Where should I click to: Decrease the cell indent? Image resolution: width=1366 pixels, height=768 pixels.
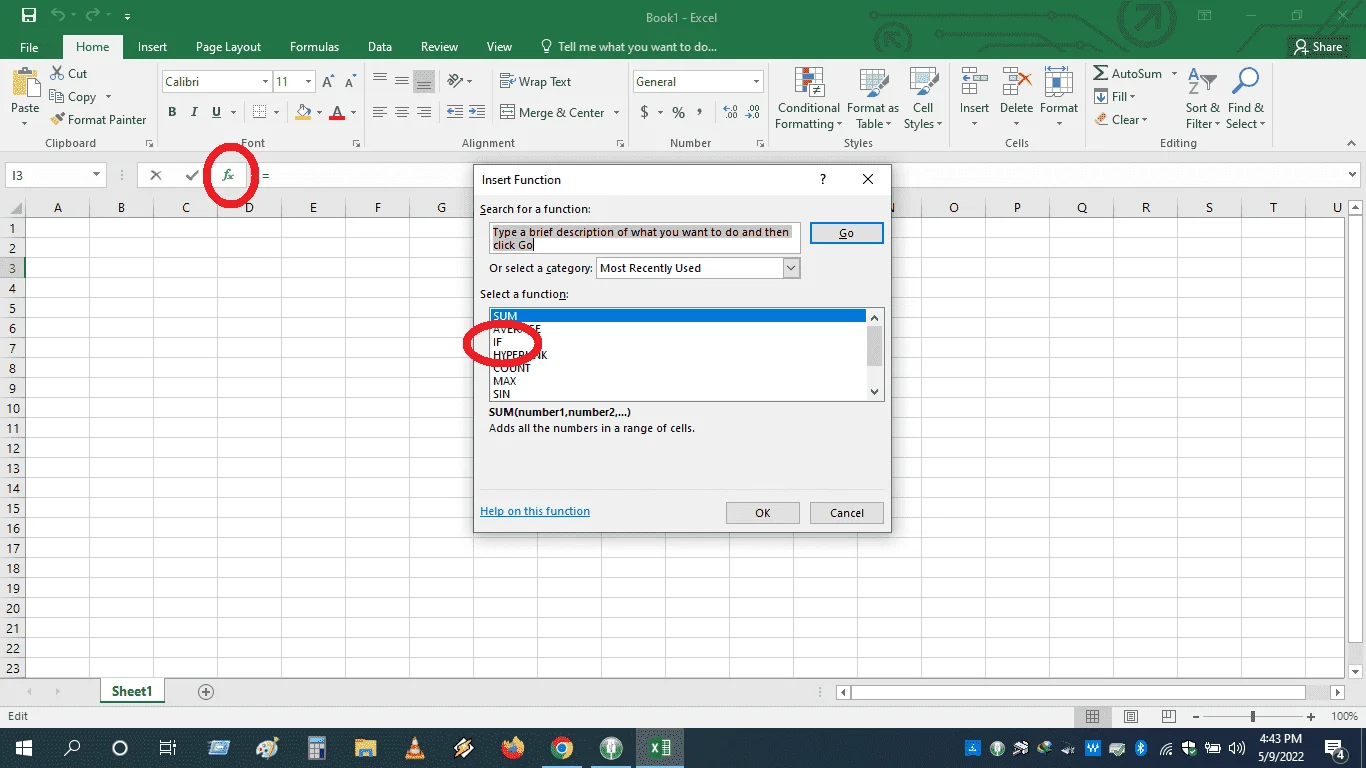pyautogui.click(x=454, y=113)
